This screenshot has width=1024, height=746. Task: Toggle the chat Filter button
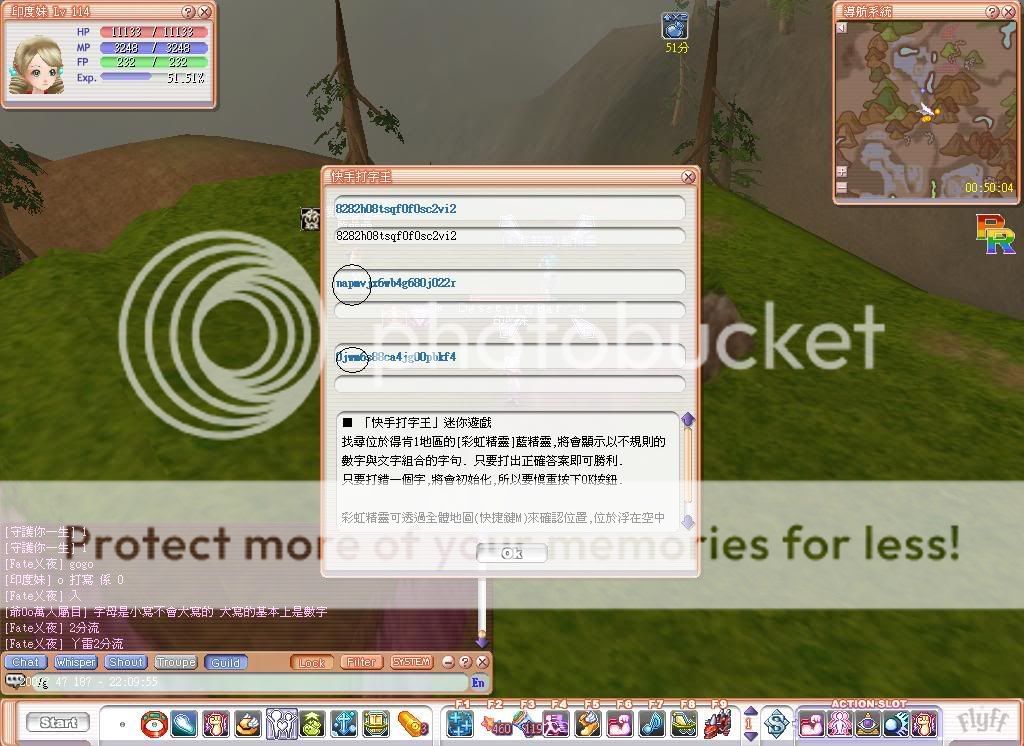tap(361, 662)
